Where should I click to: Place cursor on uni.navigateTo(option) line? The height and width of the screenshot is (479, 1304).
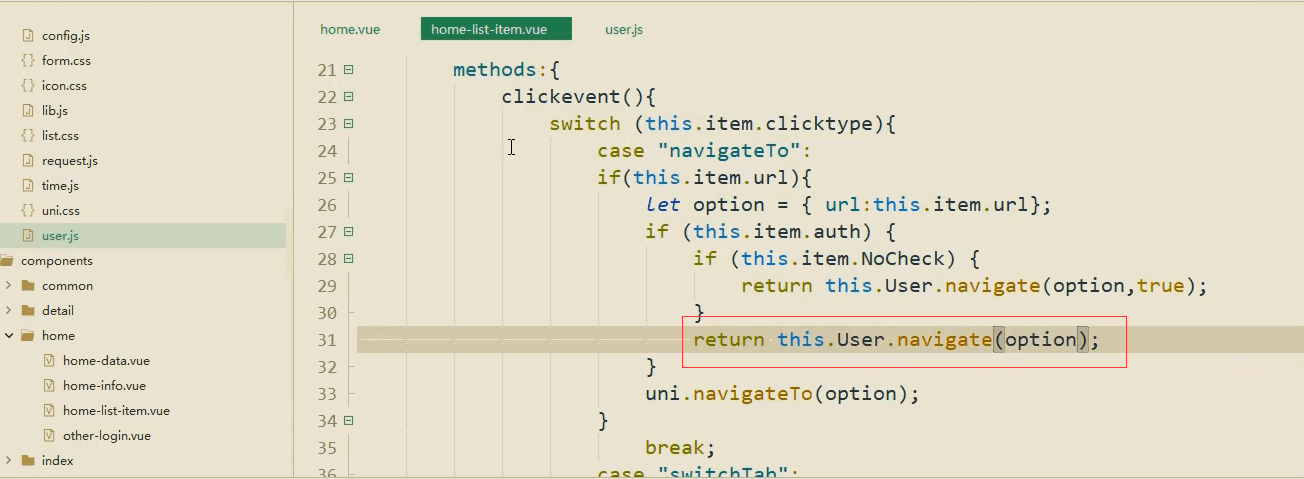click(782, 394)
